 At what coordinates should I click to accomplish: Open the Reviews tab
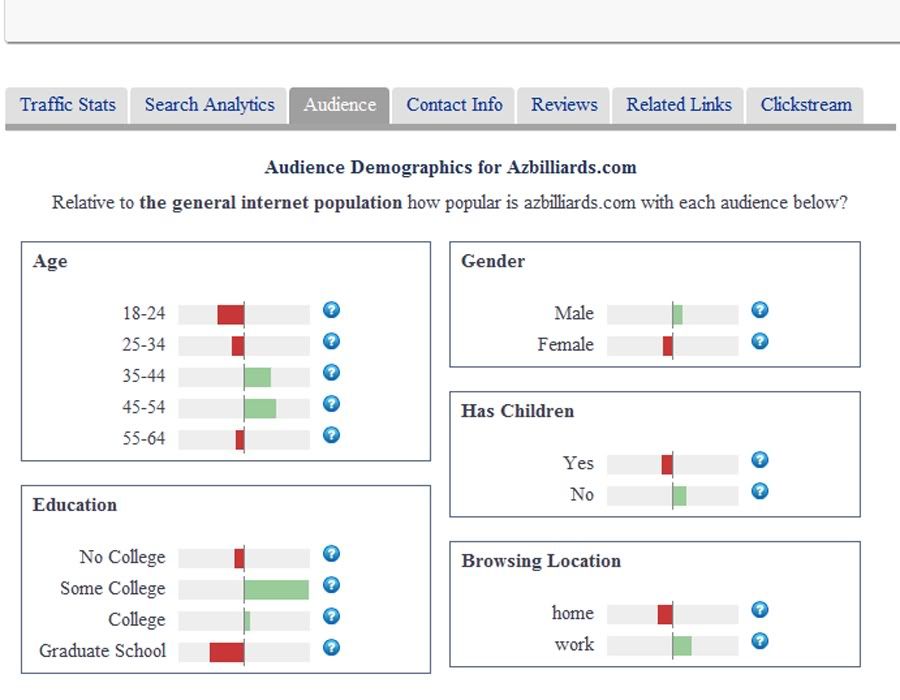tap(564, 106)
